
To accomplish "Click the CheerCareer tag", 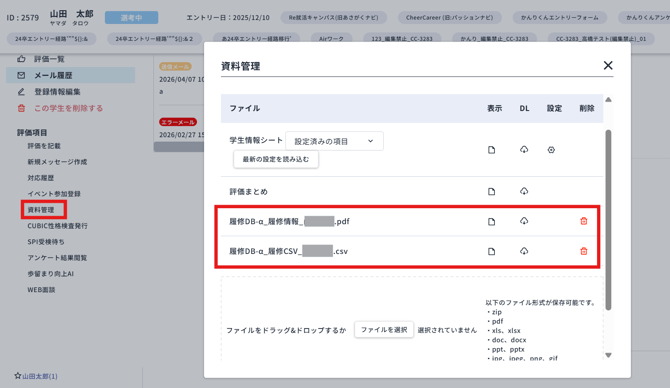I will click(x=450, y=18).
